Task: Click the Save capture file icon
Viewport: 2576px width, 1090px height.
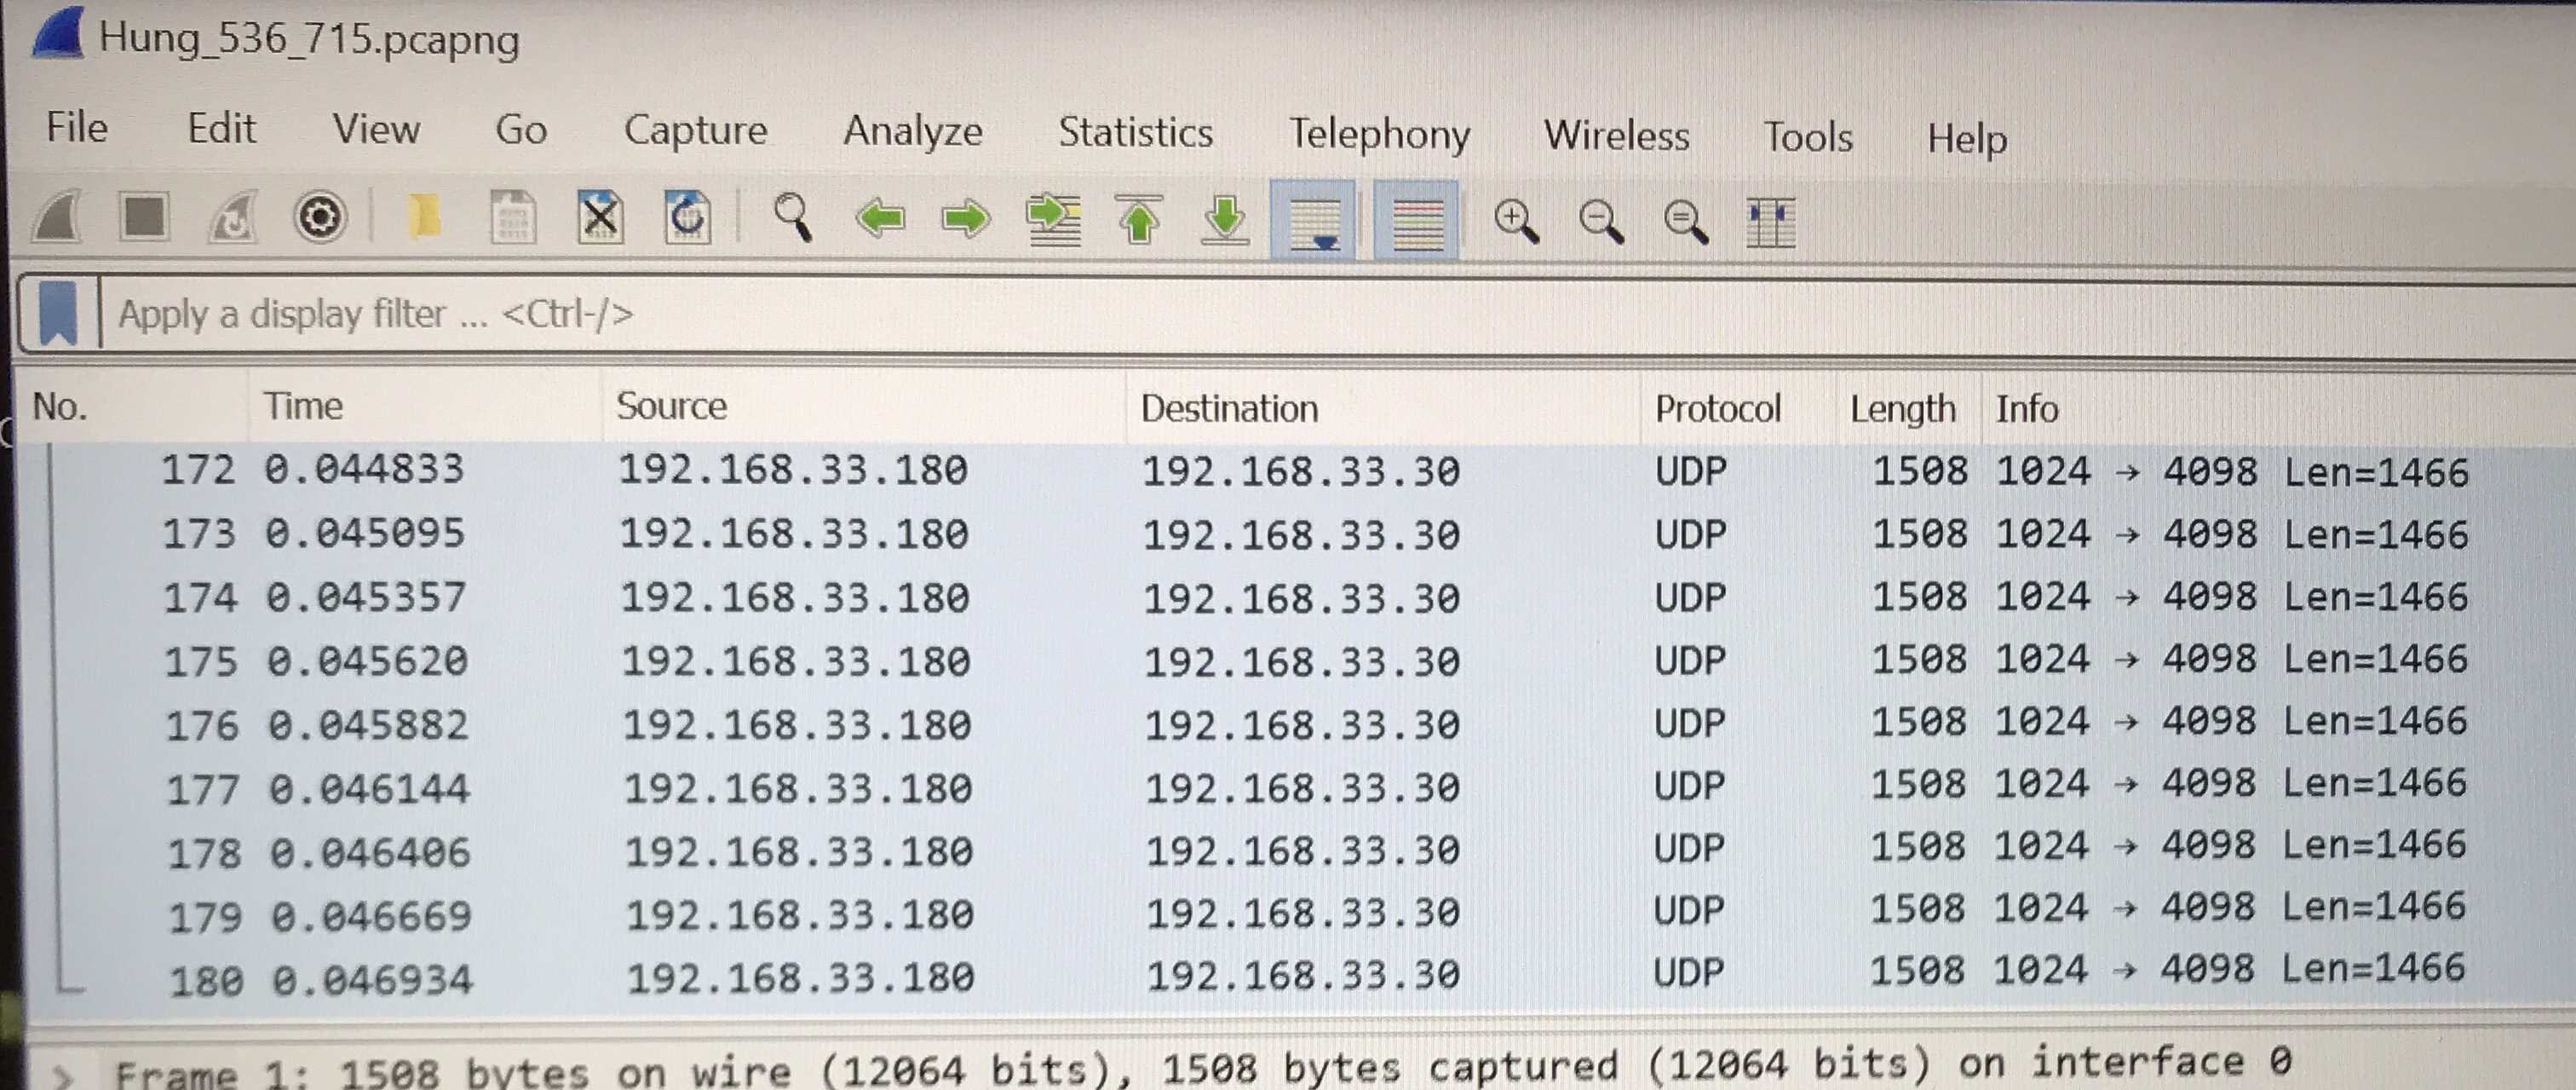Action: point(513,217)
